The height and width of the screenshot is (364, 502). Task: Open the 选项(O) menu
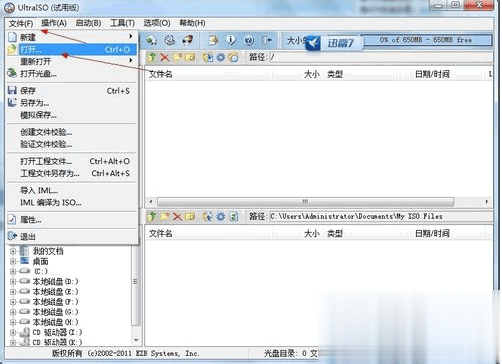(x=157, y=23)
